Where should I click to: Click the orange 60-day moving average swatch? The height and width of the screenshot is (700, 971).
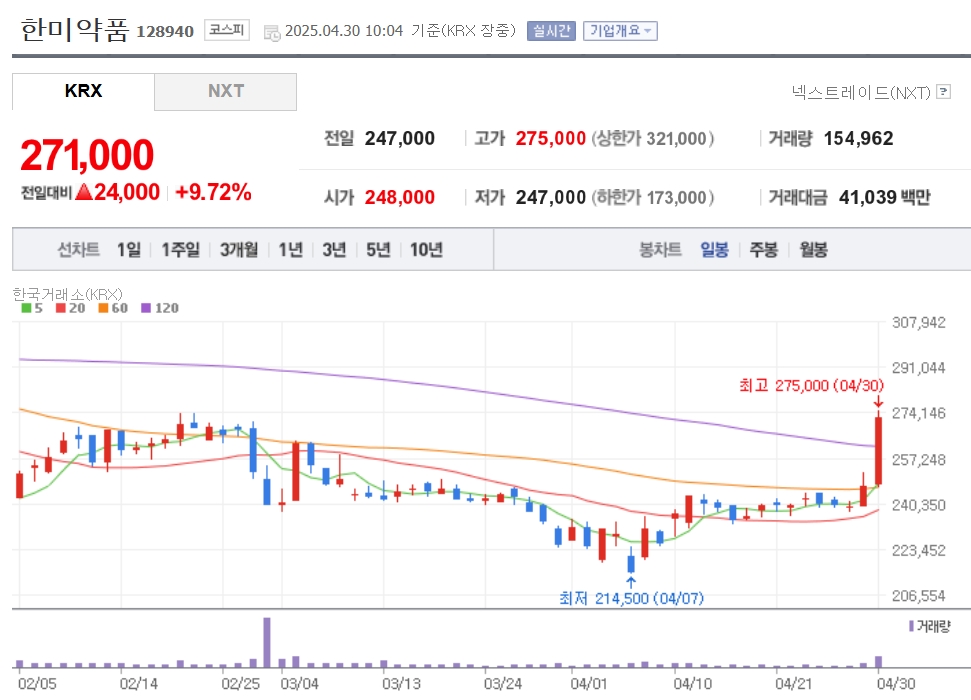(x=103, y=308)
